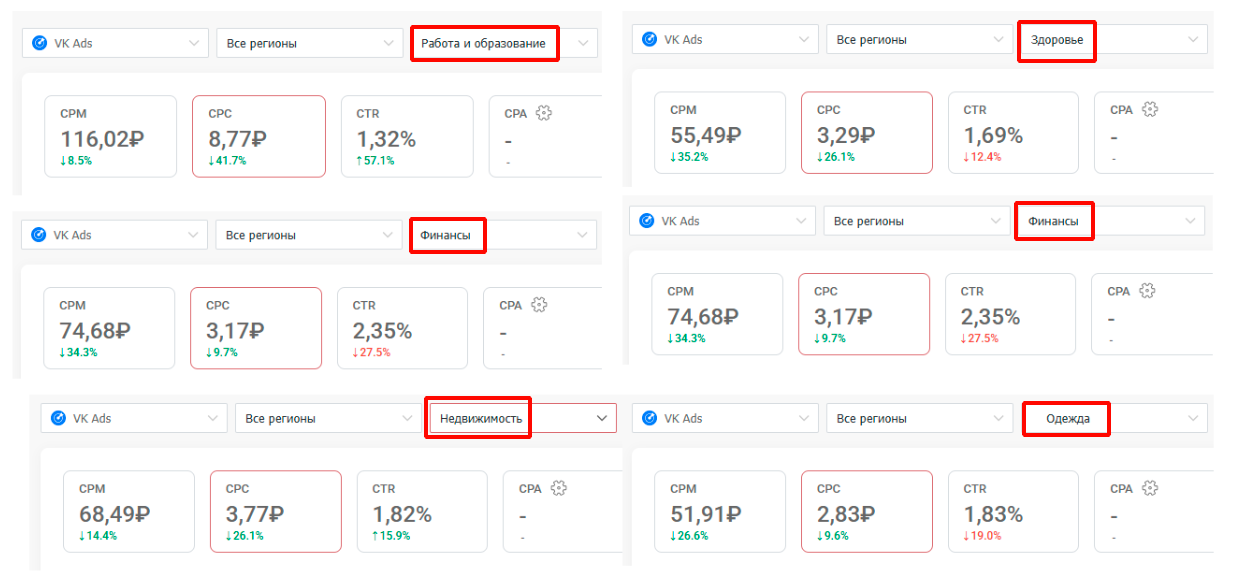Open CPA settings gear in Работа и образование panel
This screenshot has height=573, width=1239.
coord(544,113)
